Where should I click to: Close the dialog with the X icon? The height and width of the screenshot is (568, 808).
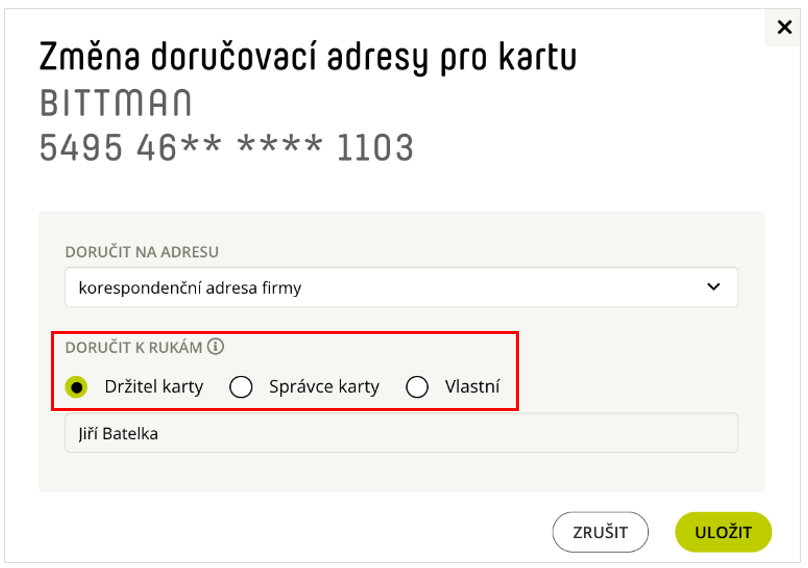pos(784,27)
